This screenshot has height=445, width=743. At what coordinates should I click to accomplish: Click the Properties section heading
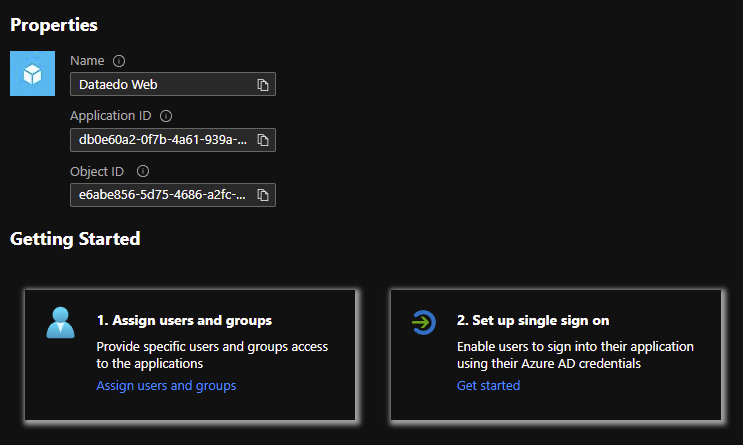pyautogui.click(x=54, y=24)
